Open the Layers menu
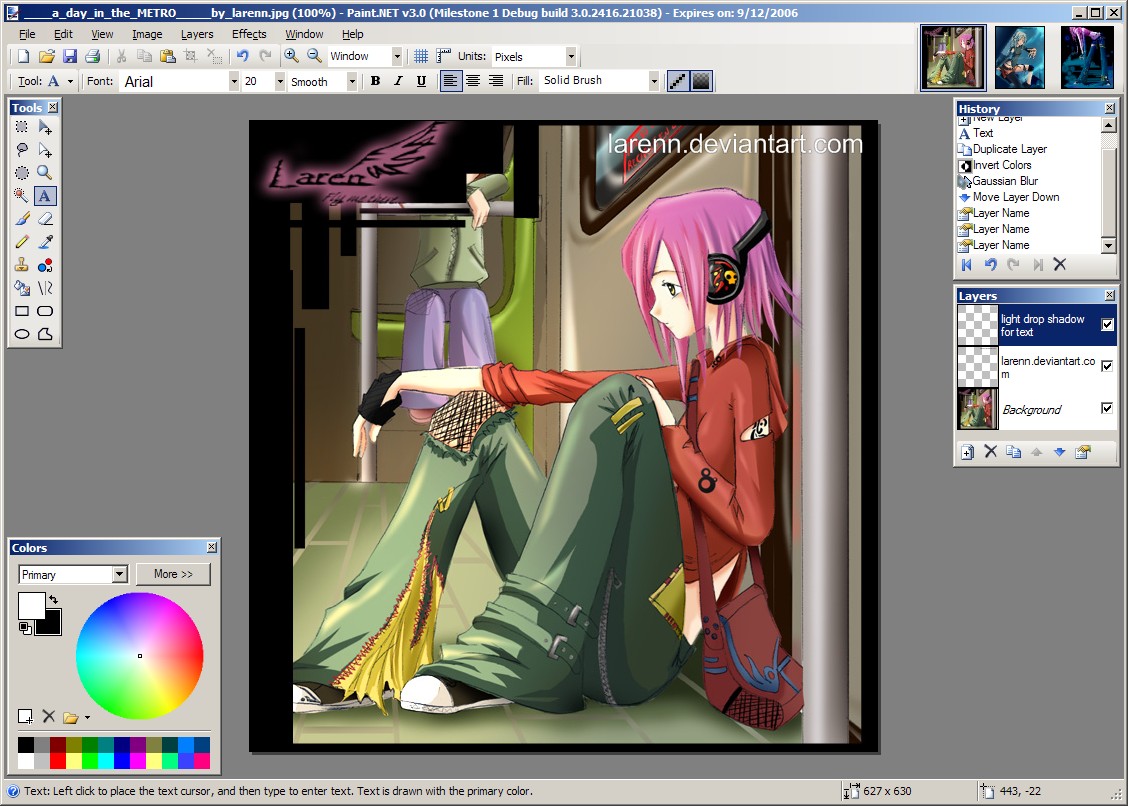Image resolution: width=1128 pixels, height=806 pixels. (x=197, y=34)
